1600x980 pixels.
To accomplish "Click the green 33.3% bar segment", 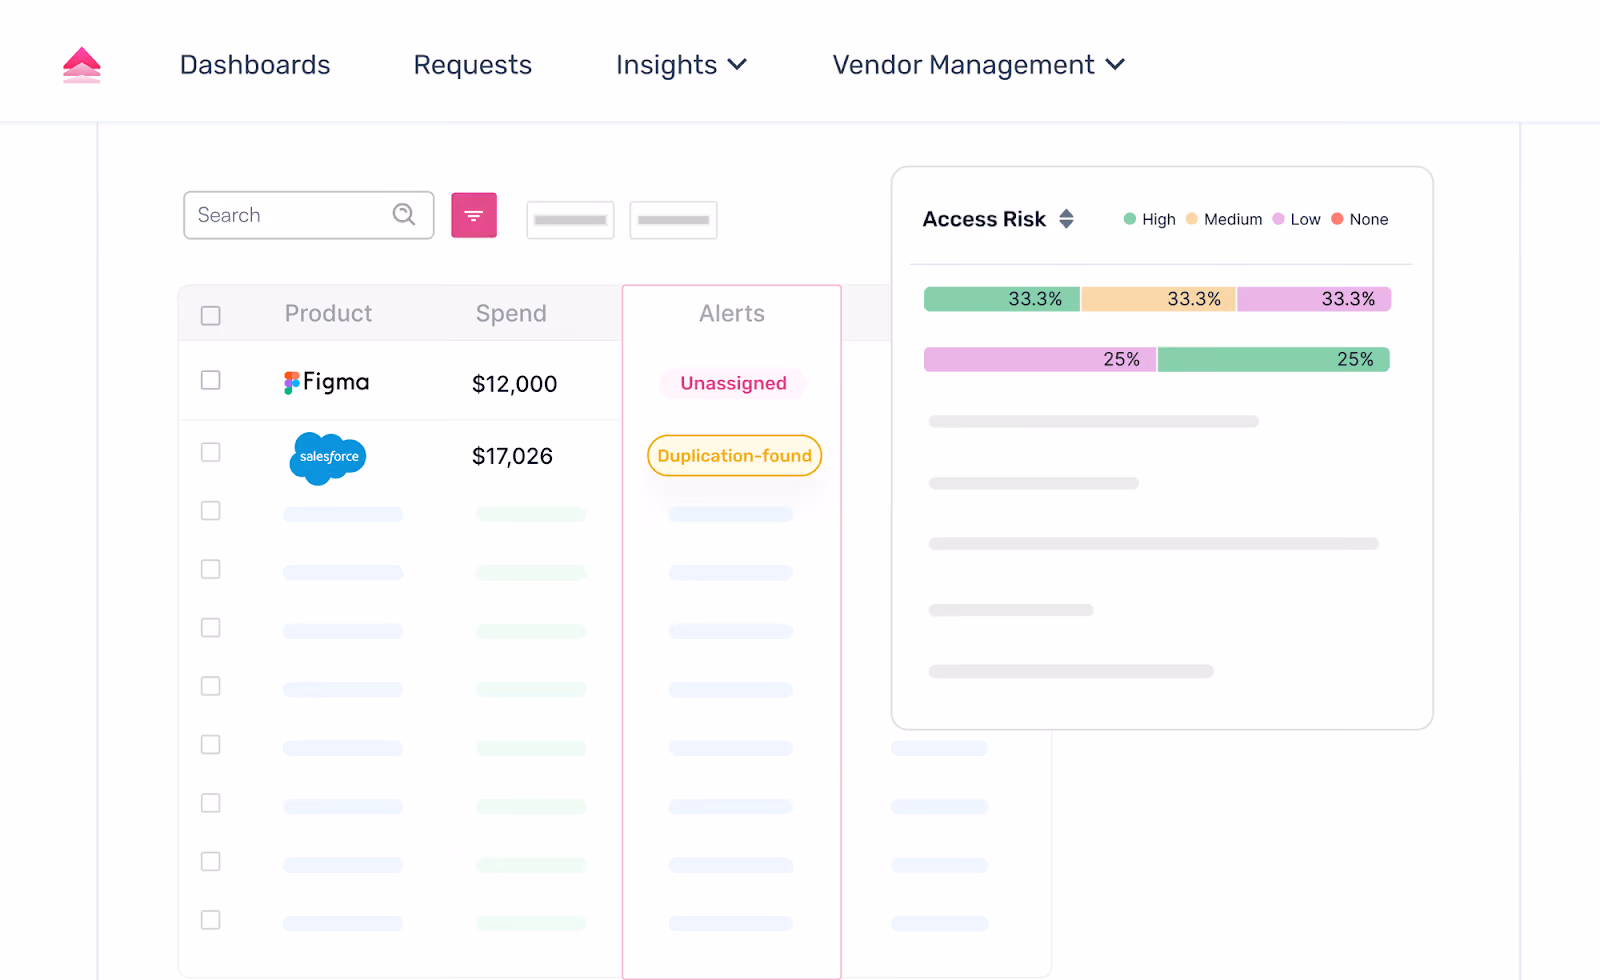I will coord(1002,299).
